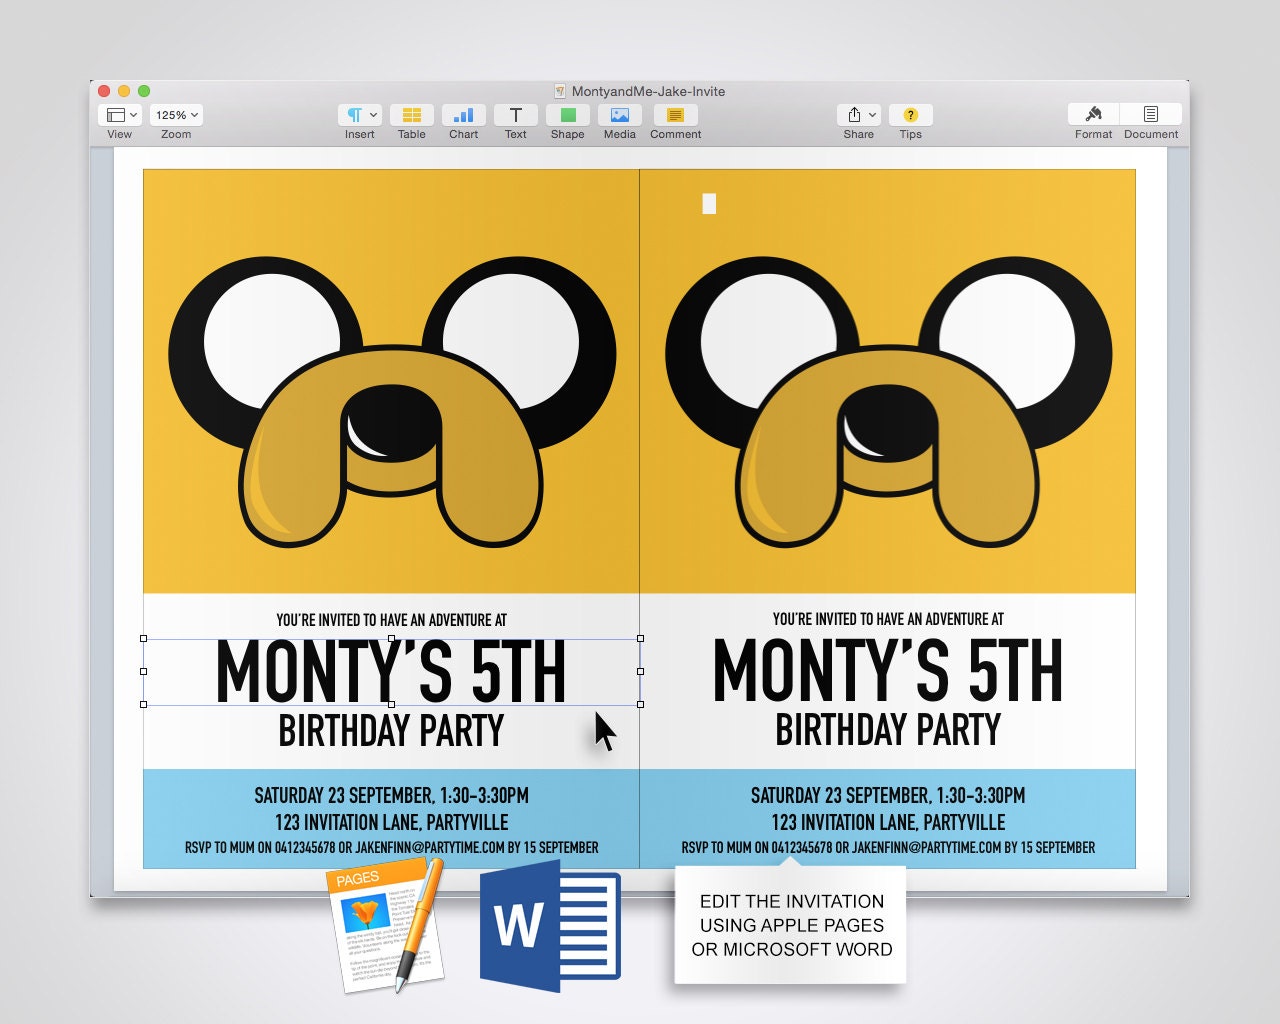Open the Format inspector panel
The width and height of the screenshot is (1280, 1024).
click(1093, 115)
